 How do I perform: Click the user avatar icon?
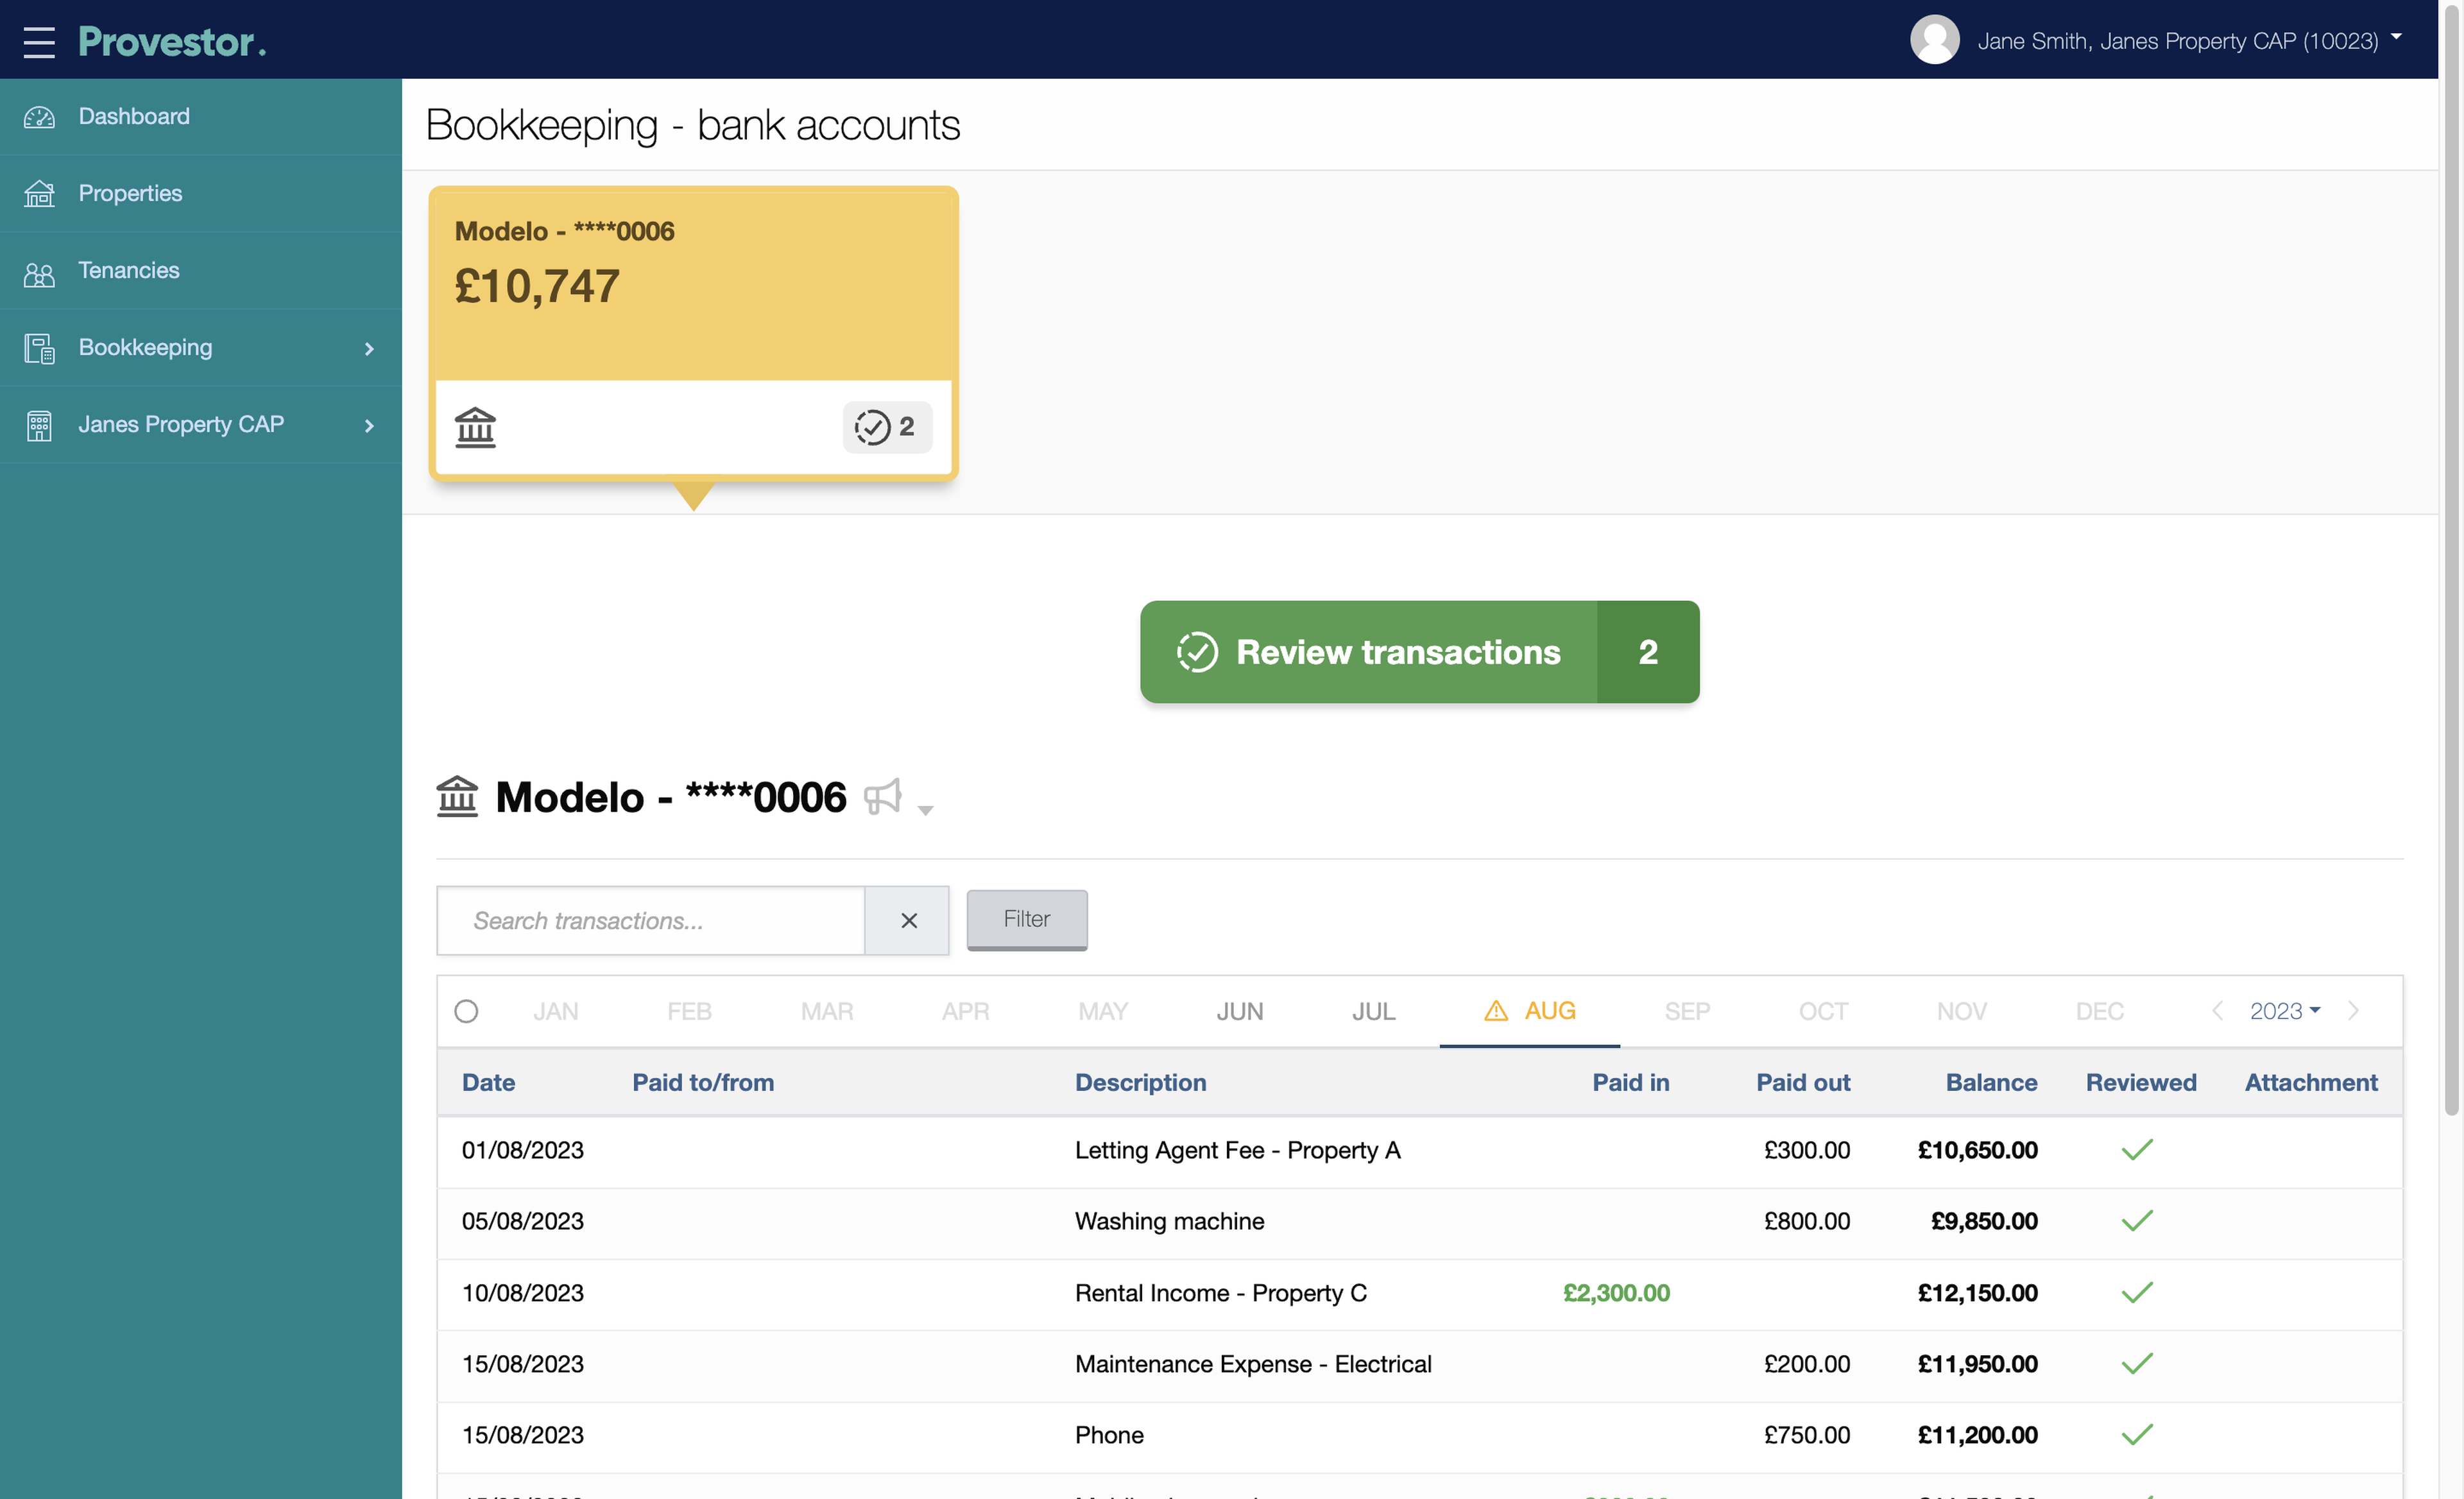[1934, 40]
